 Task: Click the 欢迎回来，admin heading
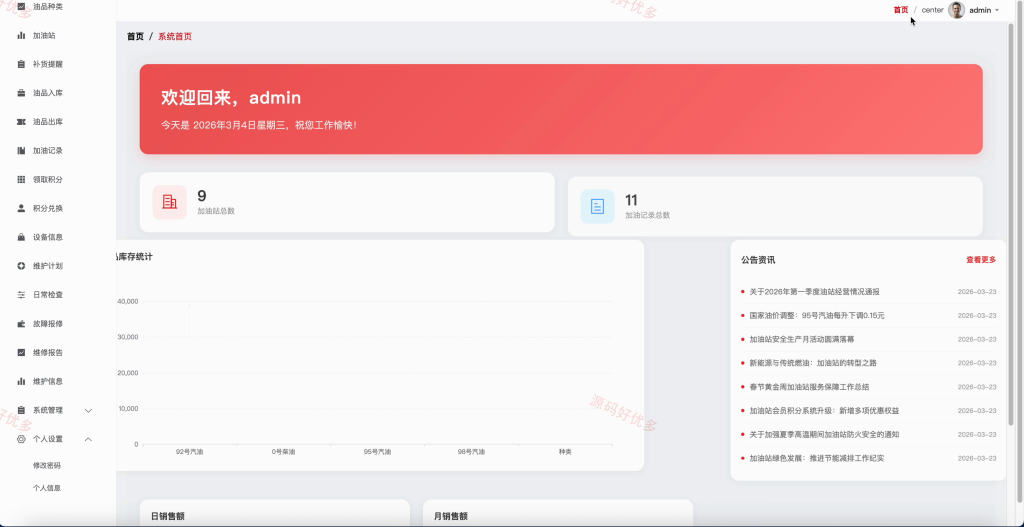[x=231, y=98]
